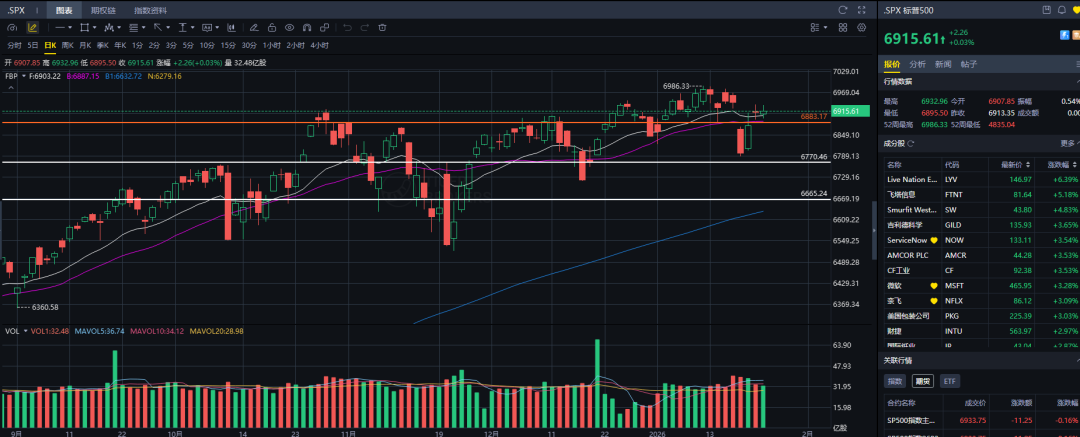
Task: Click the four-square grid layout icon
Action: 844,27
